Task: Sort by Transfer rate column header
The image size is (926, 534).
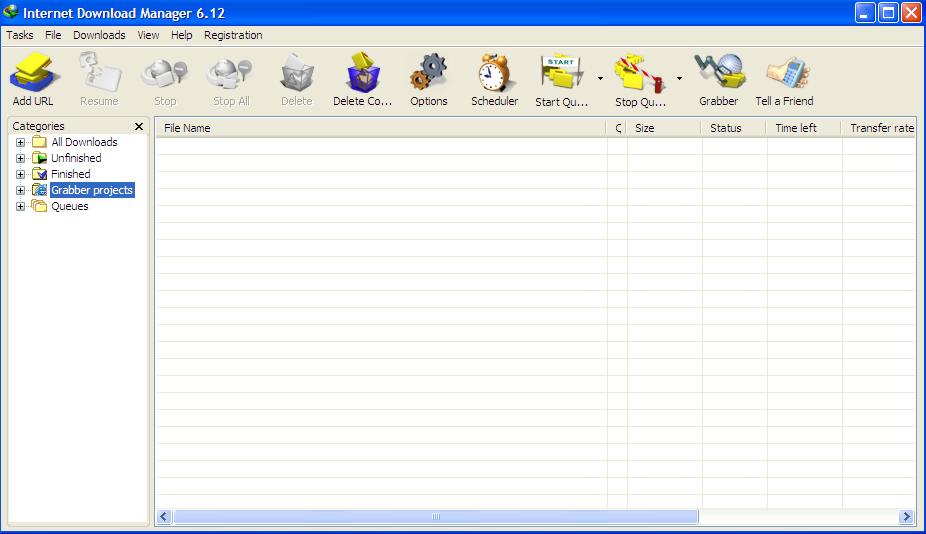Action: 879,128
